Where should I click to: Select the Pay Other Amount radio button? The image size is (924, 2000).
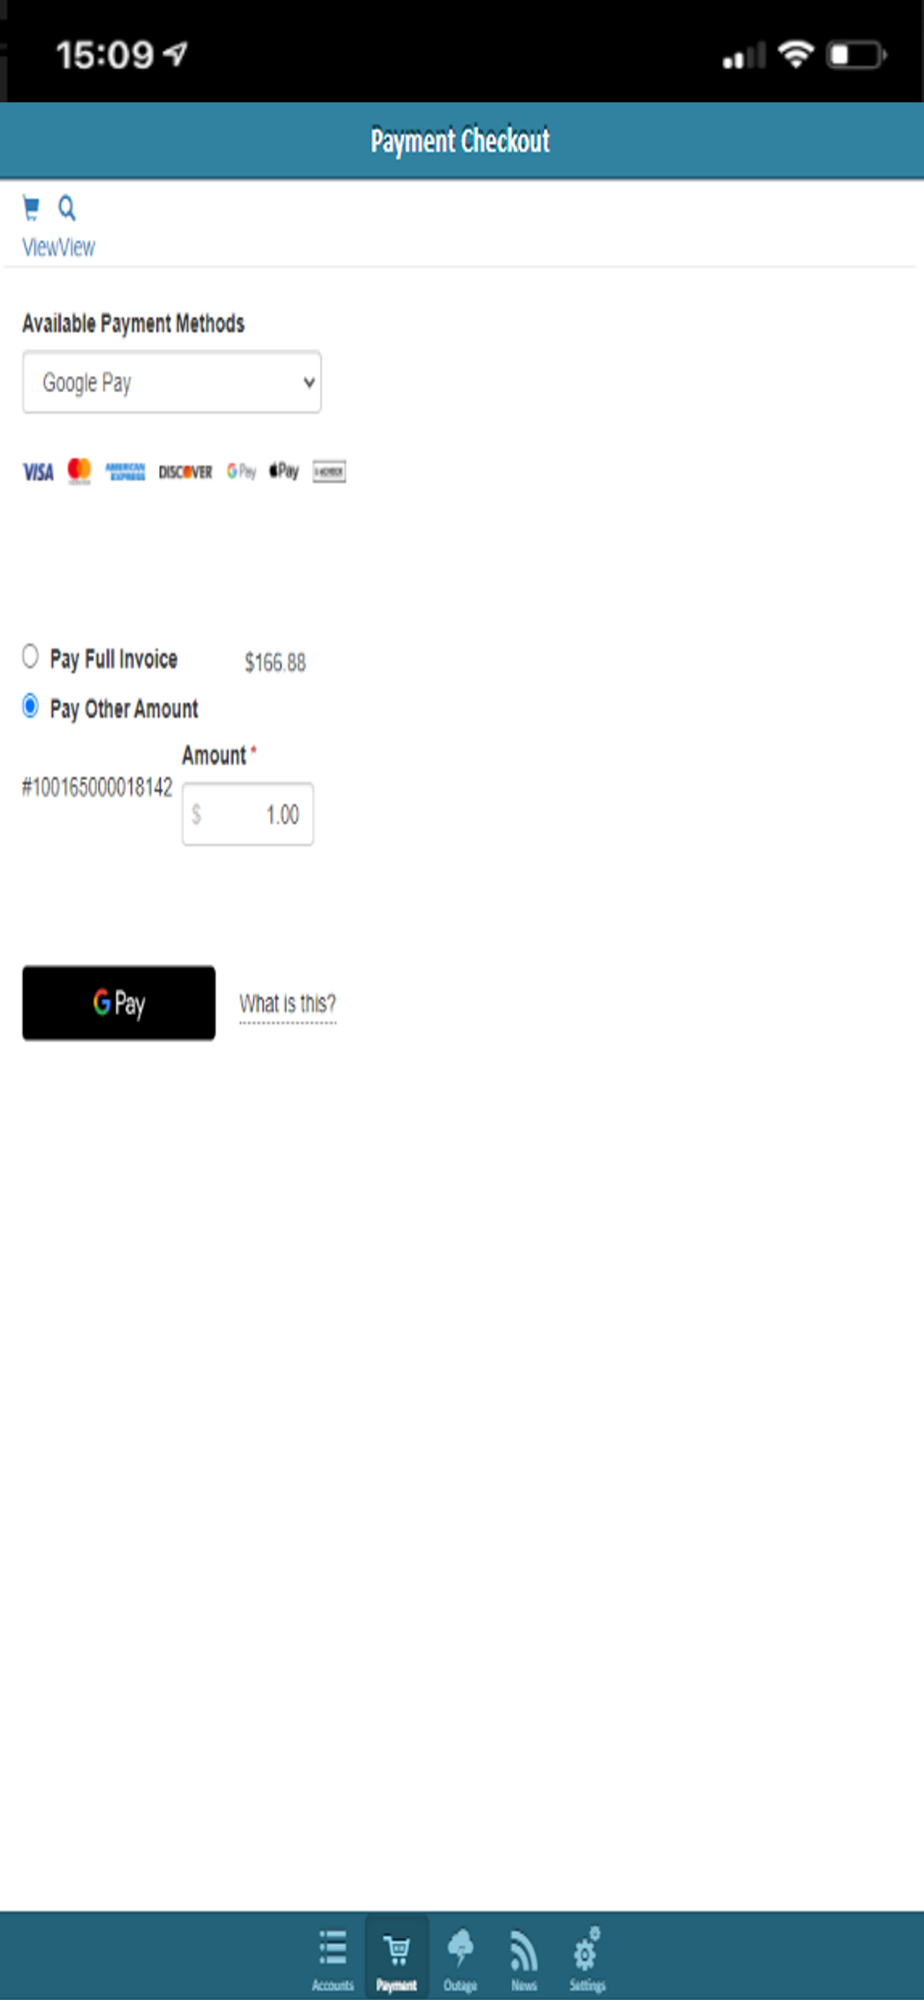(30, 706)
